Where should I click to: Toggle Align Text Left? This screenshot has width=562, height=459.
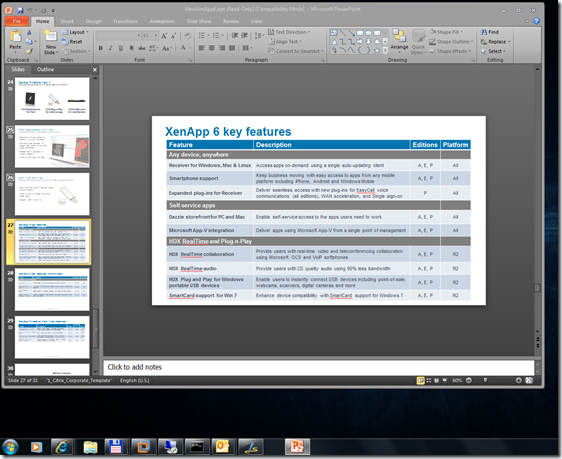[202, 48]
